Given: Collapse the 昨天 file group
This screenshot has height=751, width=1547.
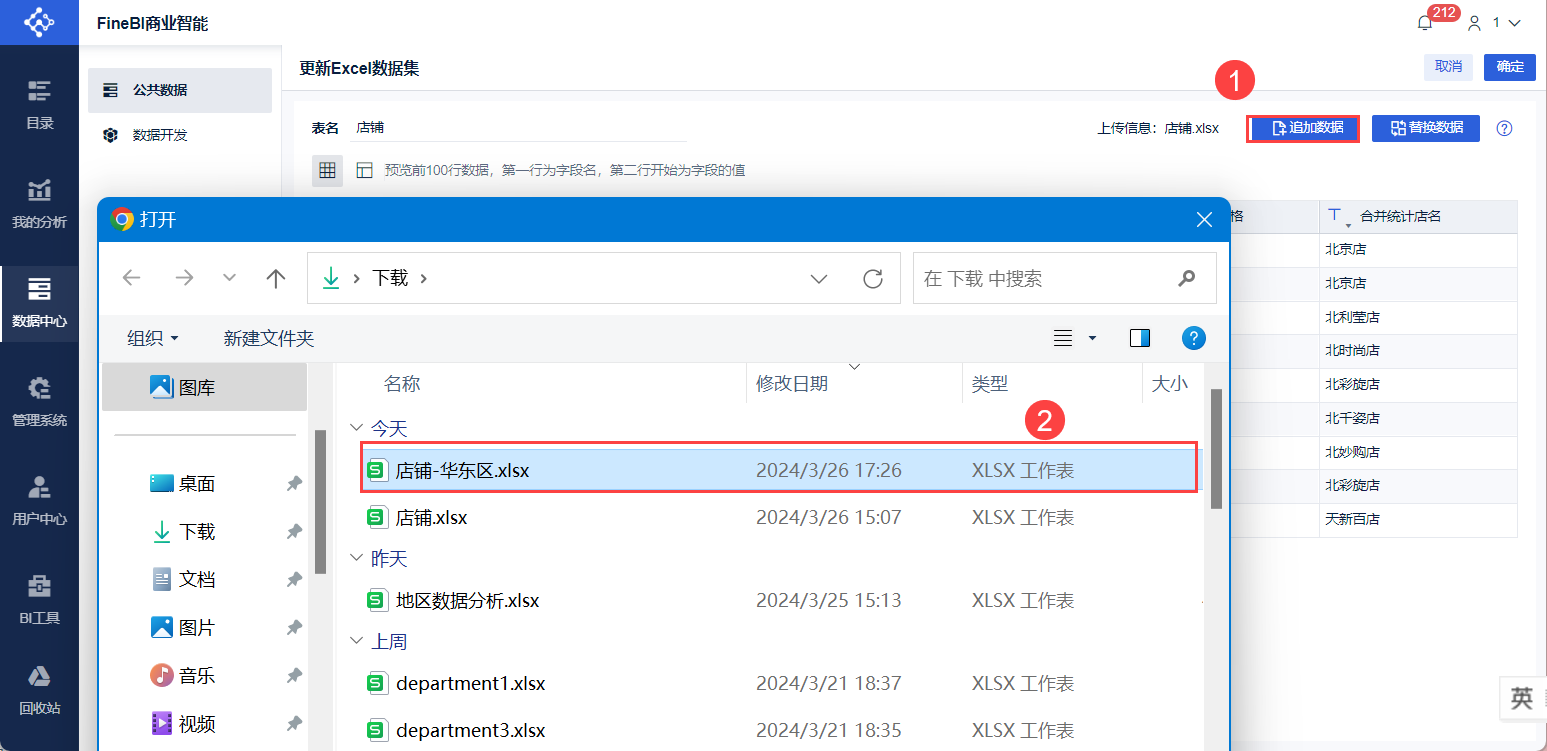Looking at the screenshot, I should [355, 558].
